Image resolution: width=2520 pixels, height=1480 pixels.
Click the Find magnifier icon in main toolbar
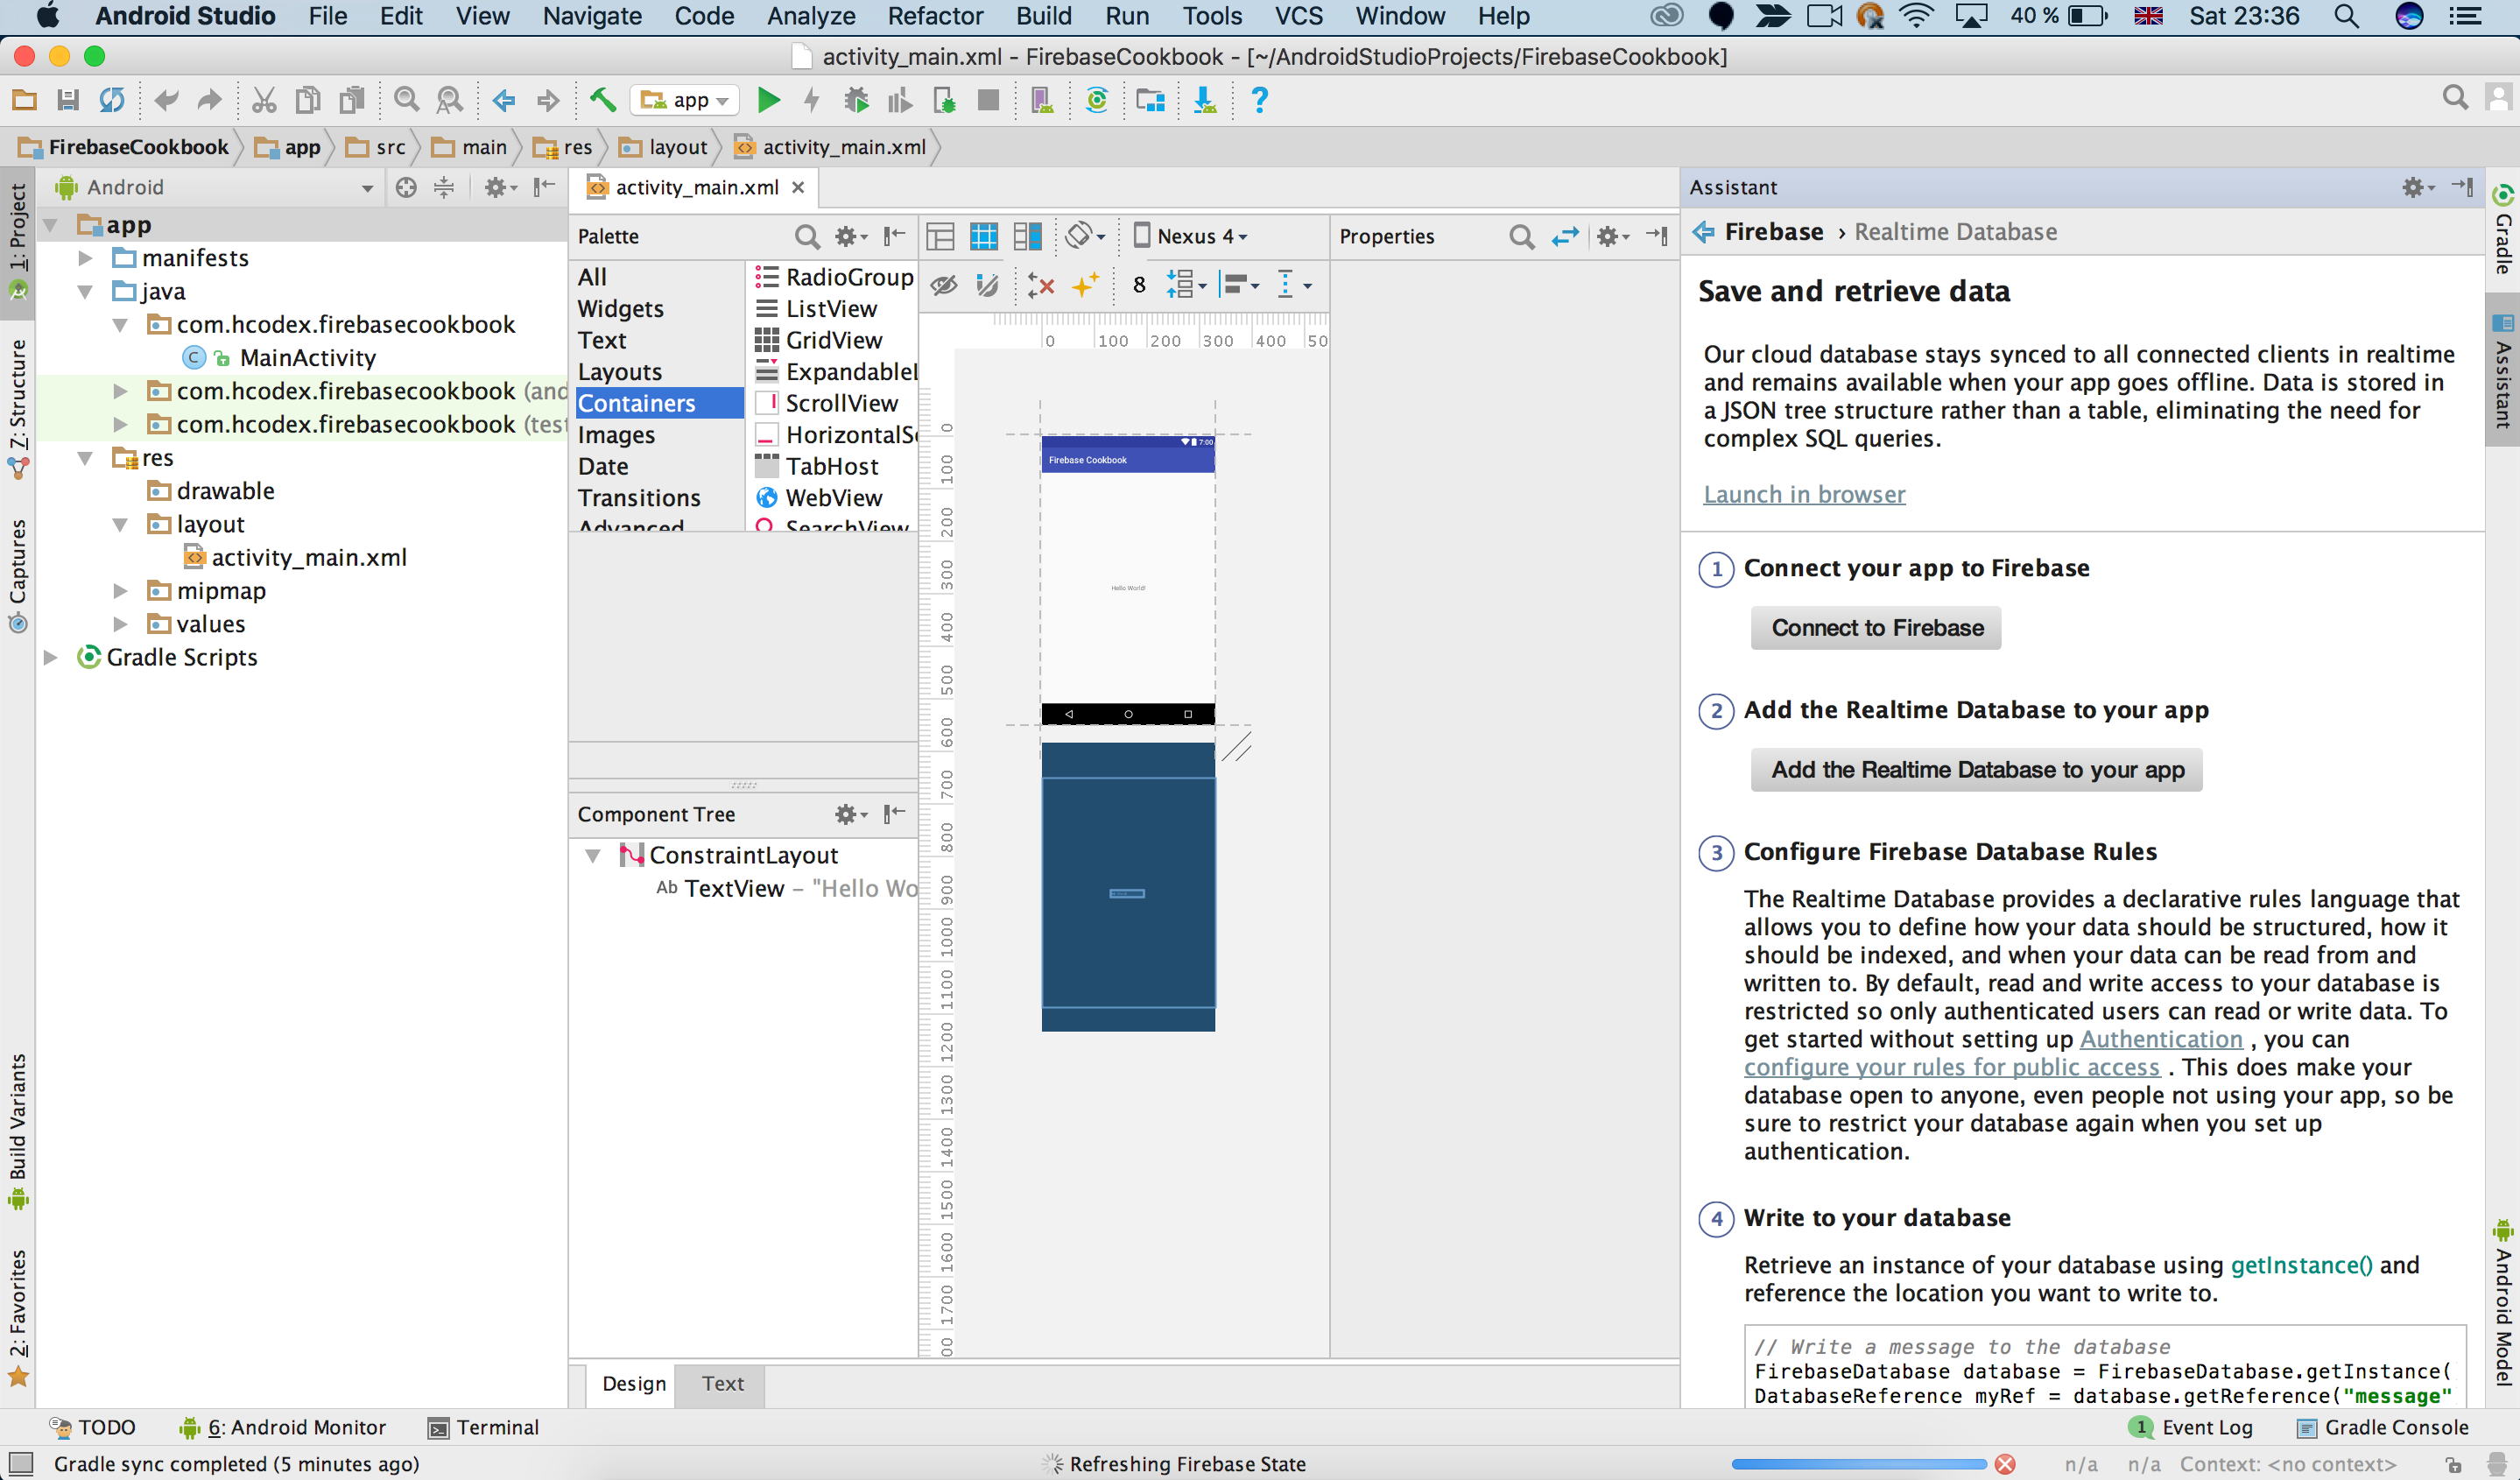pos(406,100)
